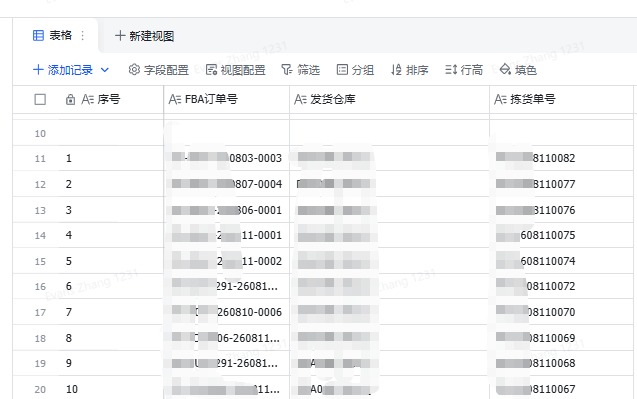Open 字段配置 field settings
This screenshot has width=637, height=399.
point(158,70)
